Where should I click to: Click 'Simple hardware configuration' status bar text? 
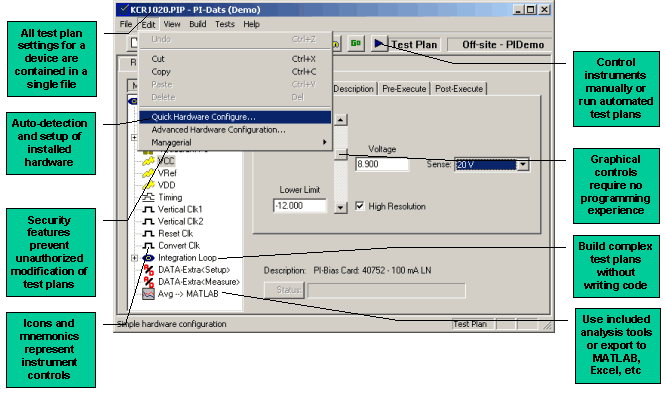click(x=171, y=324)
